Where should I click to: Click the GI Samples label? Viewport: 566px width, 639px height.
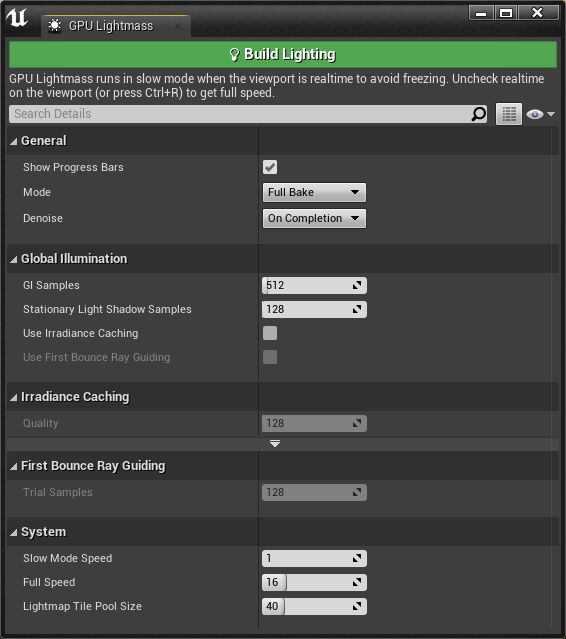51,285
